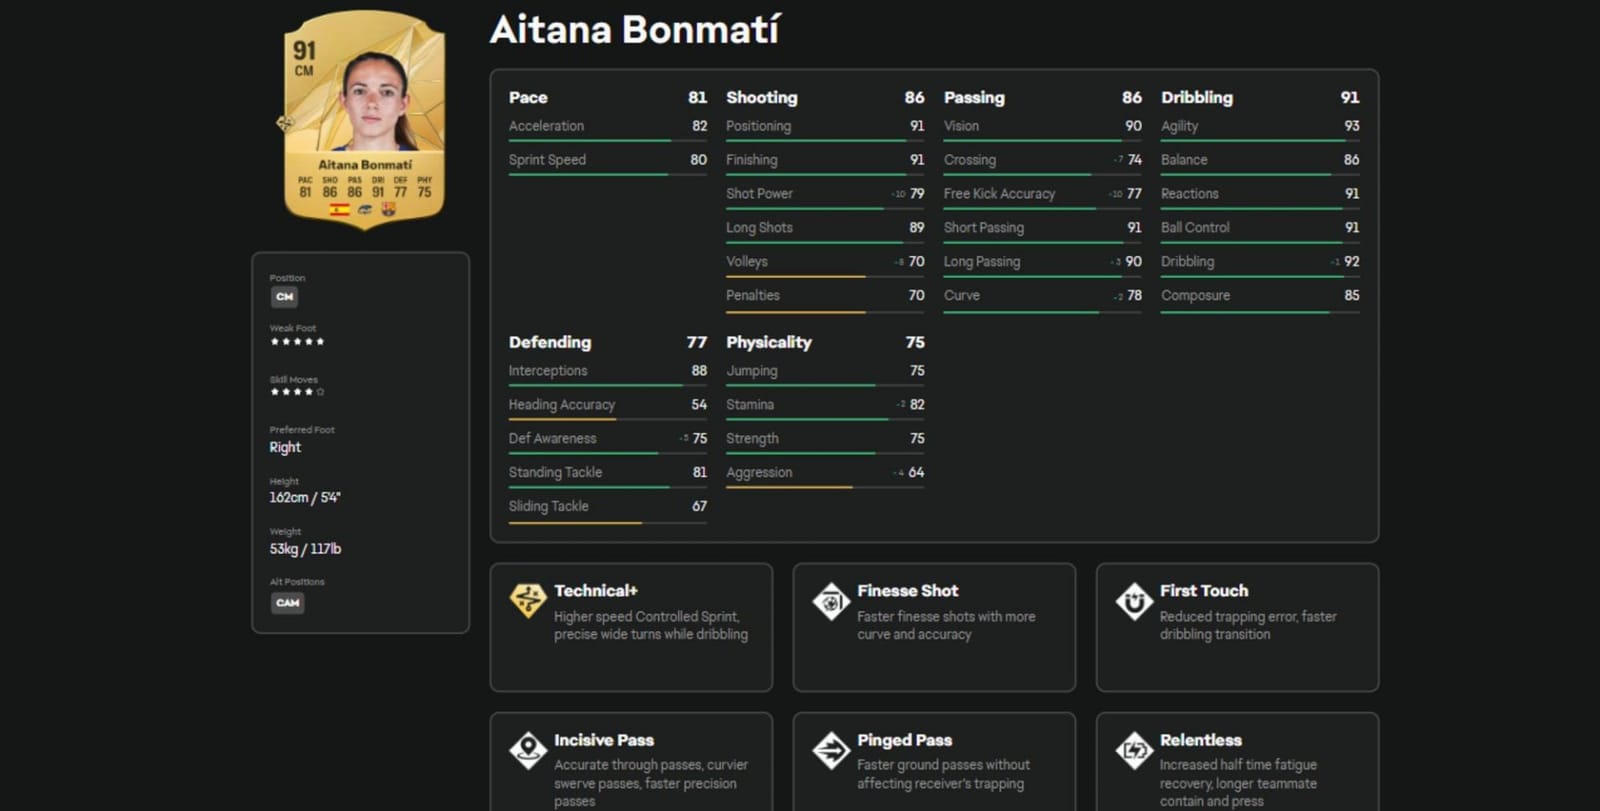Click the Relentless PlayStyle icon
This screenshot has height=811, width=1600.
[1133, 752]
